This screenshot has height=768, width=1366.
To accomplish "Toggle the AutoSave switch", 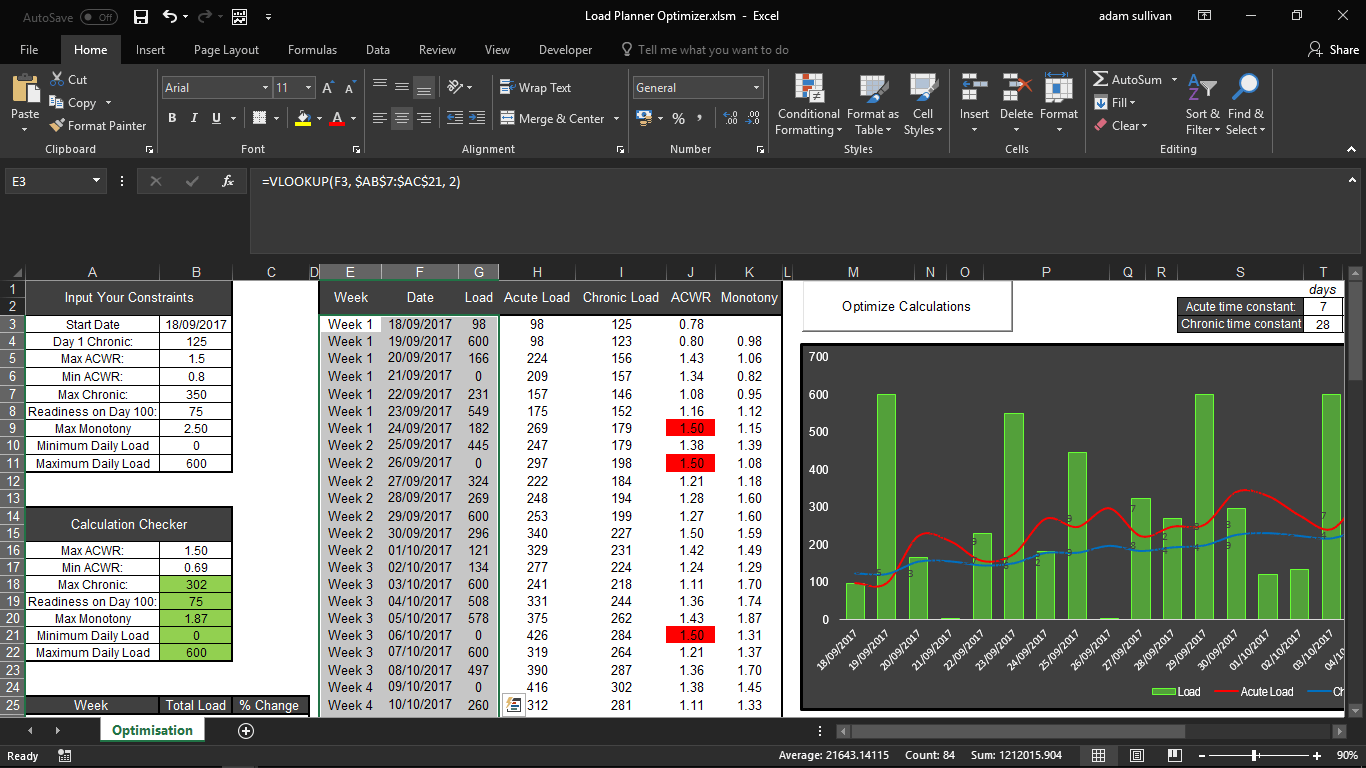I will click(98, 17).
